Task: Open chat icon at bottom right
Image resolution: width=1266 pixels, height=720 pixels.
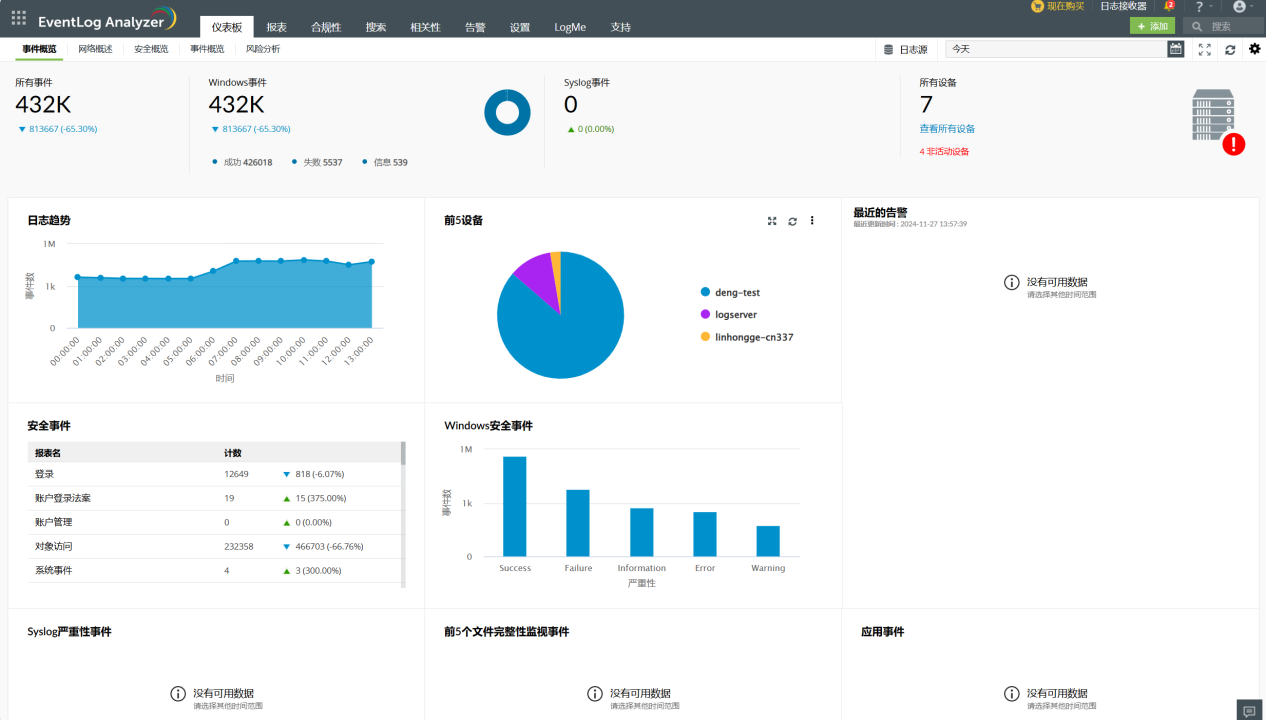Action: pos(1249,711)
